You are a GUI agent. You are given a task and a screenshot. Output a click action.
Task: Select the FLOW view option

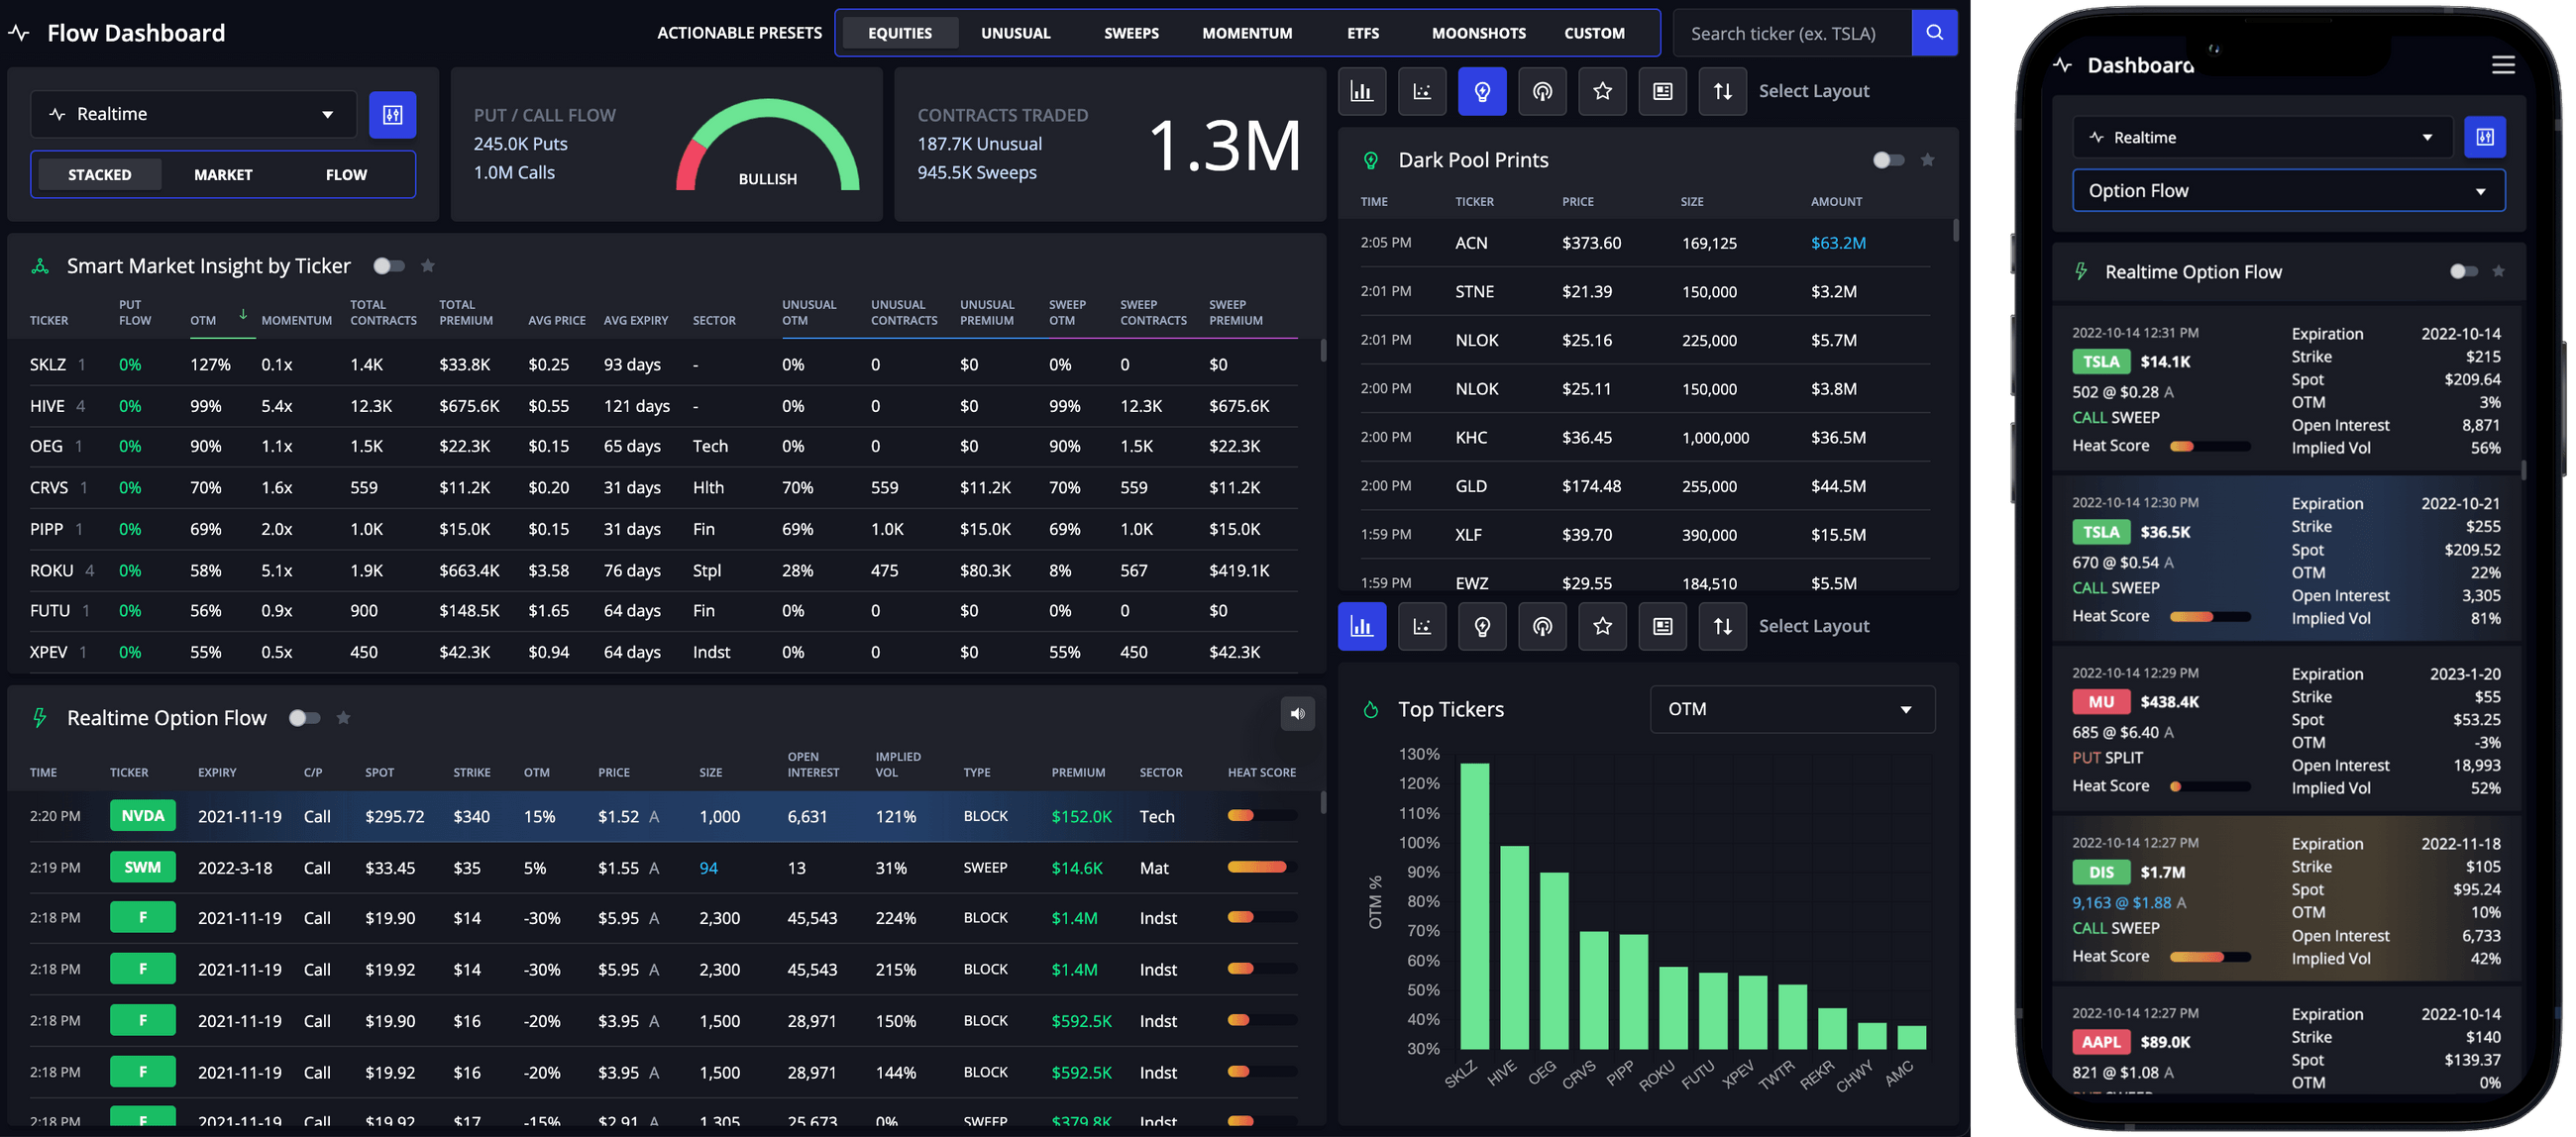(346, 175)
